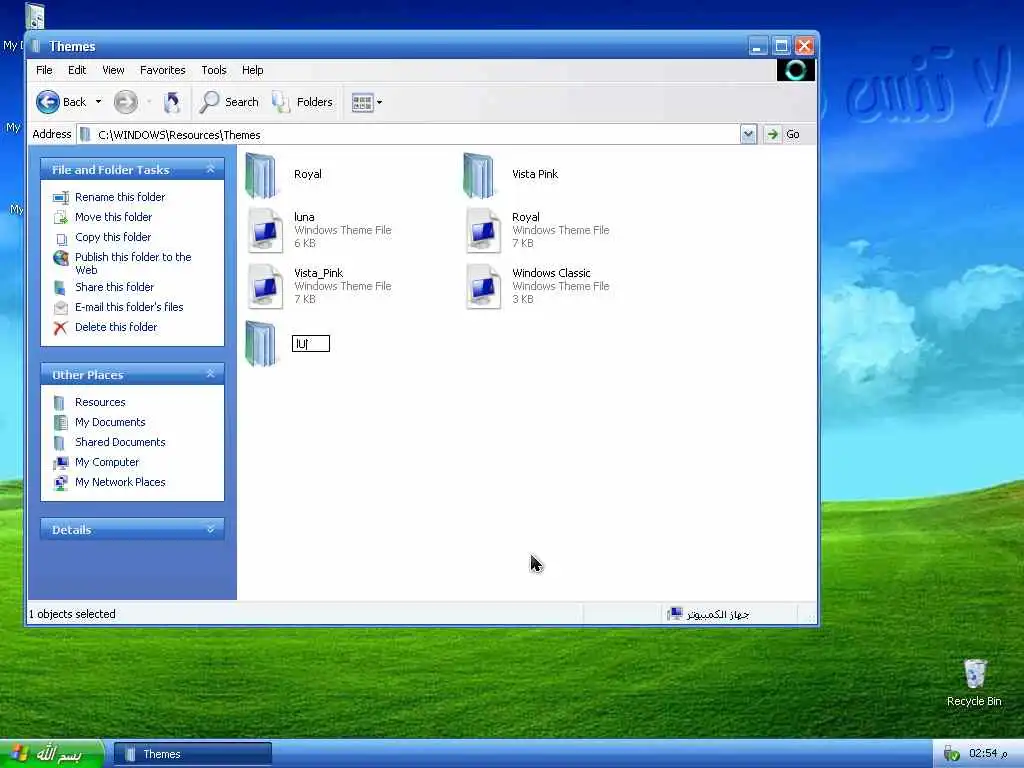This screenshot has width=1024, height=768.
Task: Click the E-mail envelope icon
Action: tap(61, 308)
